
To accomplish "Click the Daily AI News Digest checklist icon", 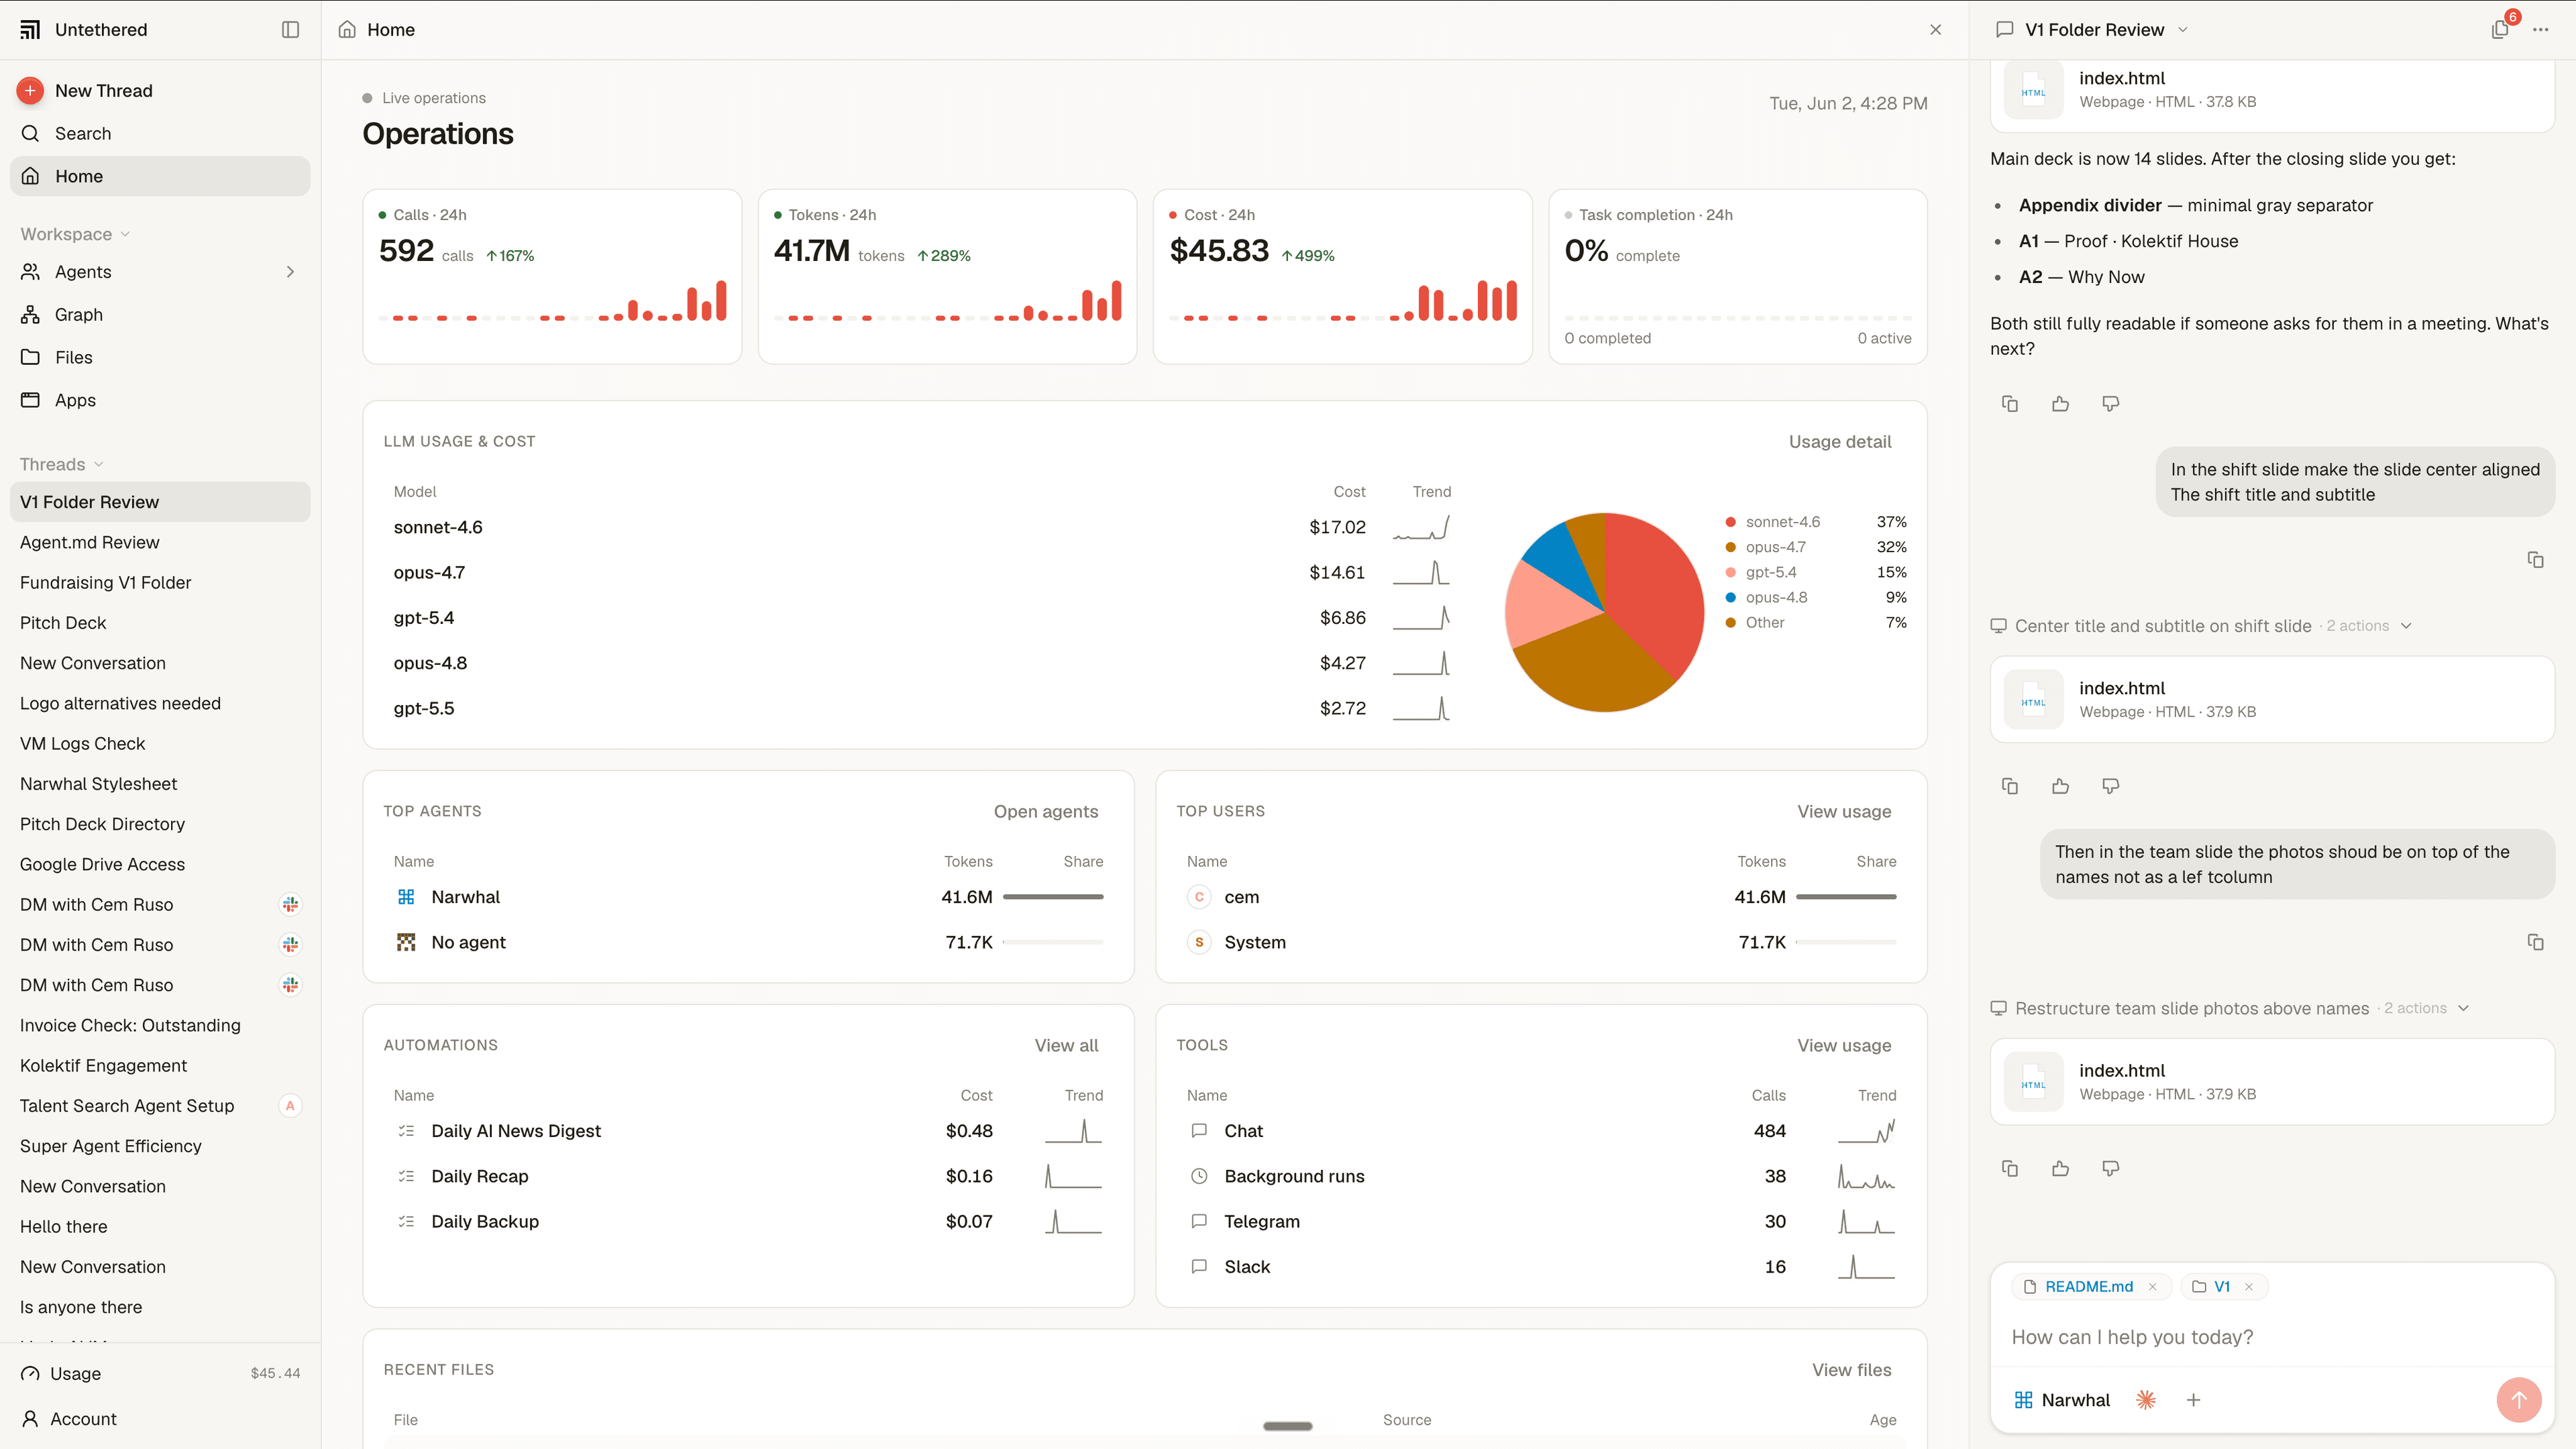I will 406,1132.
